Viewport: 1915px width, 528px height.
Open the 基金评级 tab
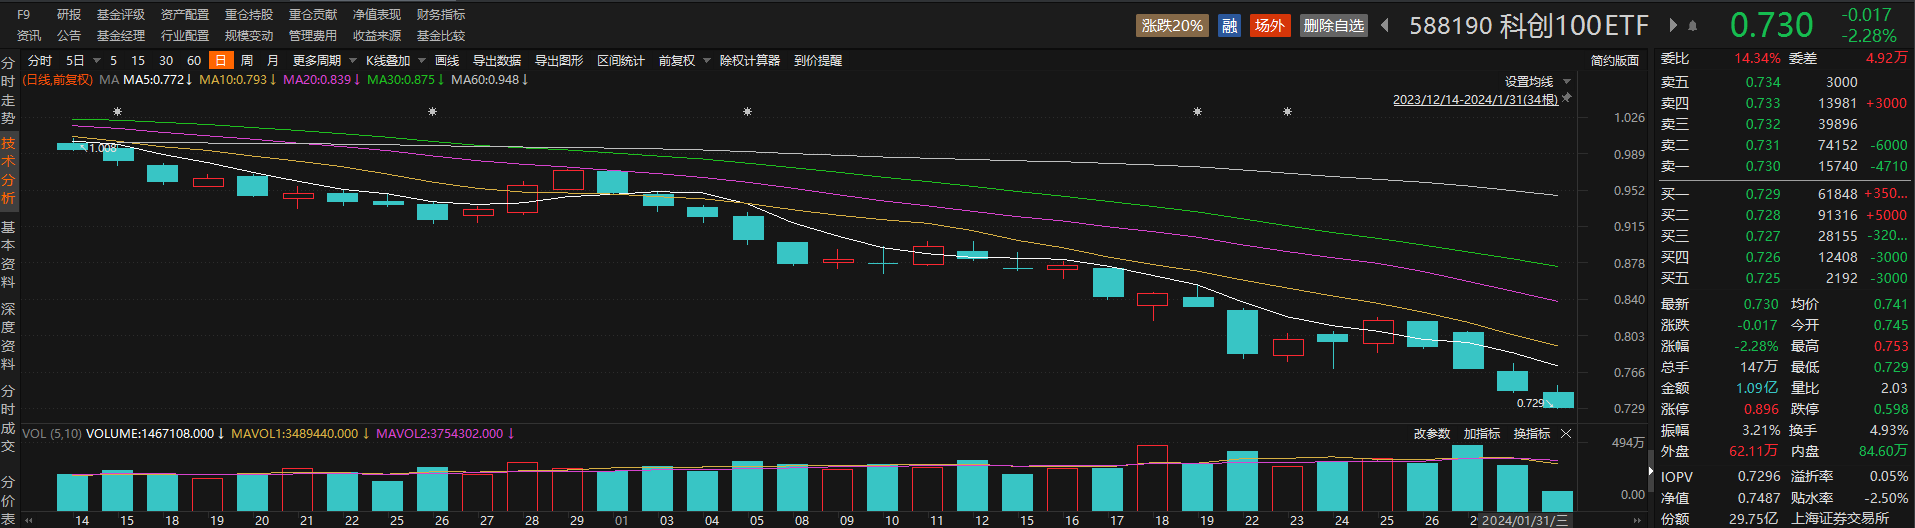point(121,14)
